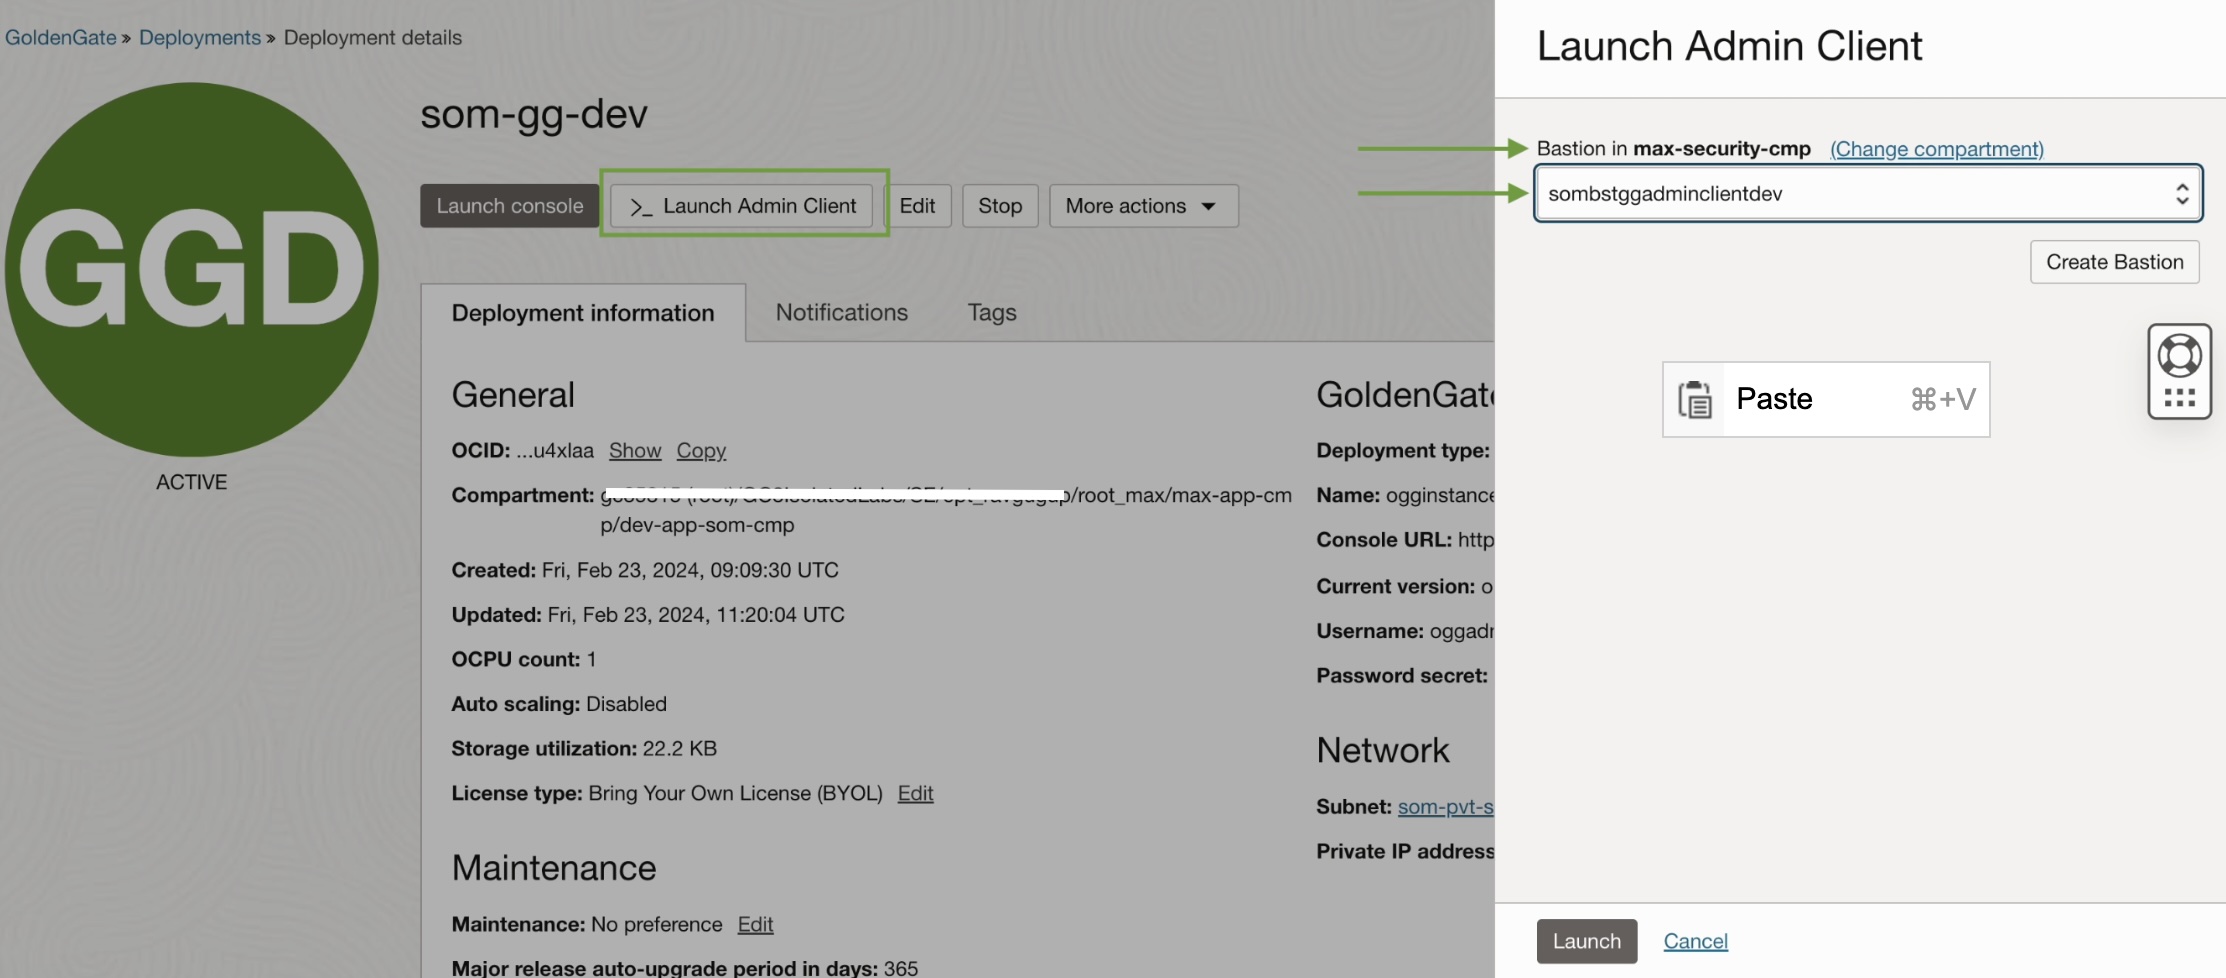This screenshot has height=978, width=2226.
Task: Open the More actions dropdown
Action: 1143,206
